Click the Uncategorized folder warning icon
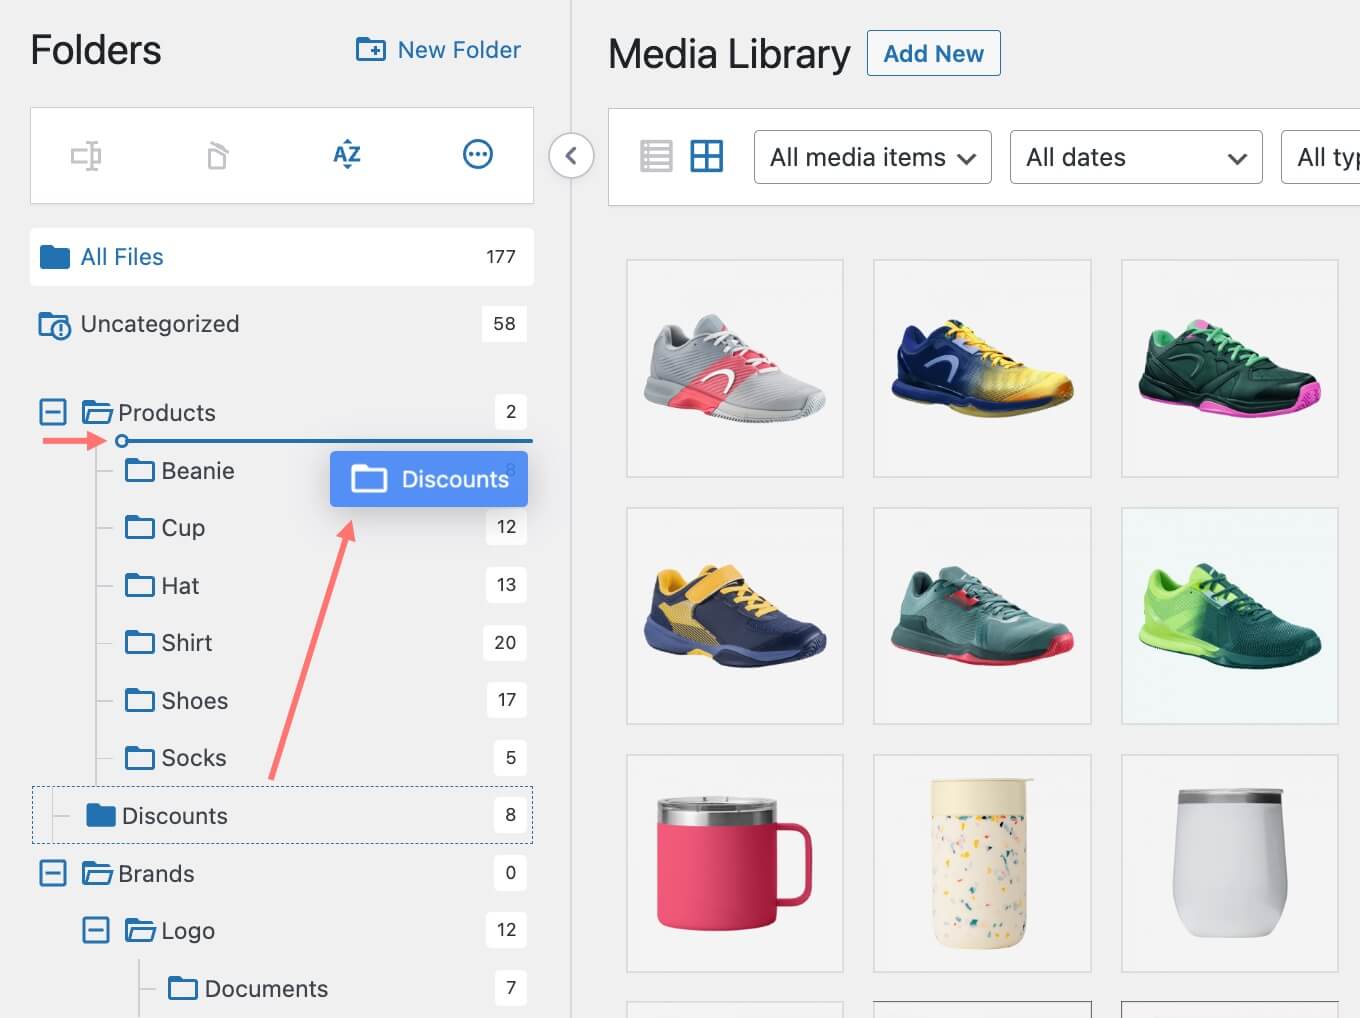This screenshot has width=1360, height=1018. 54,325
